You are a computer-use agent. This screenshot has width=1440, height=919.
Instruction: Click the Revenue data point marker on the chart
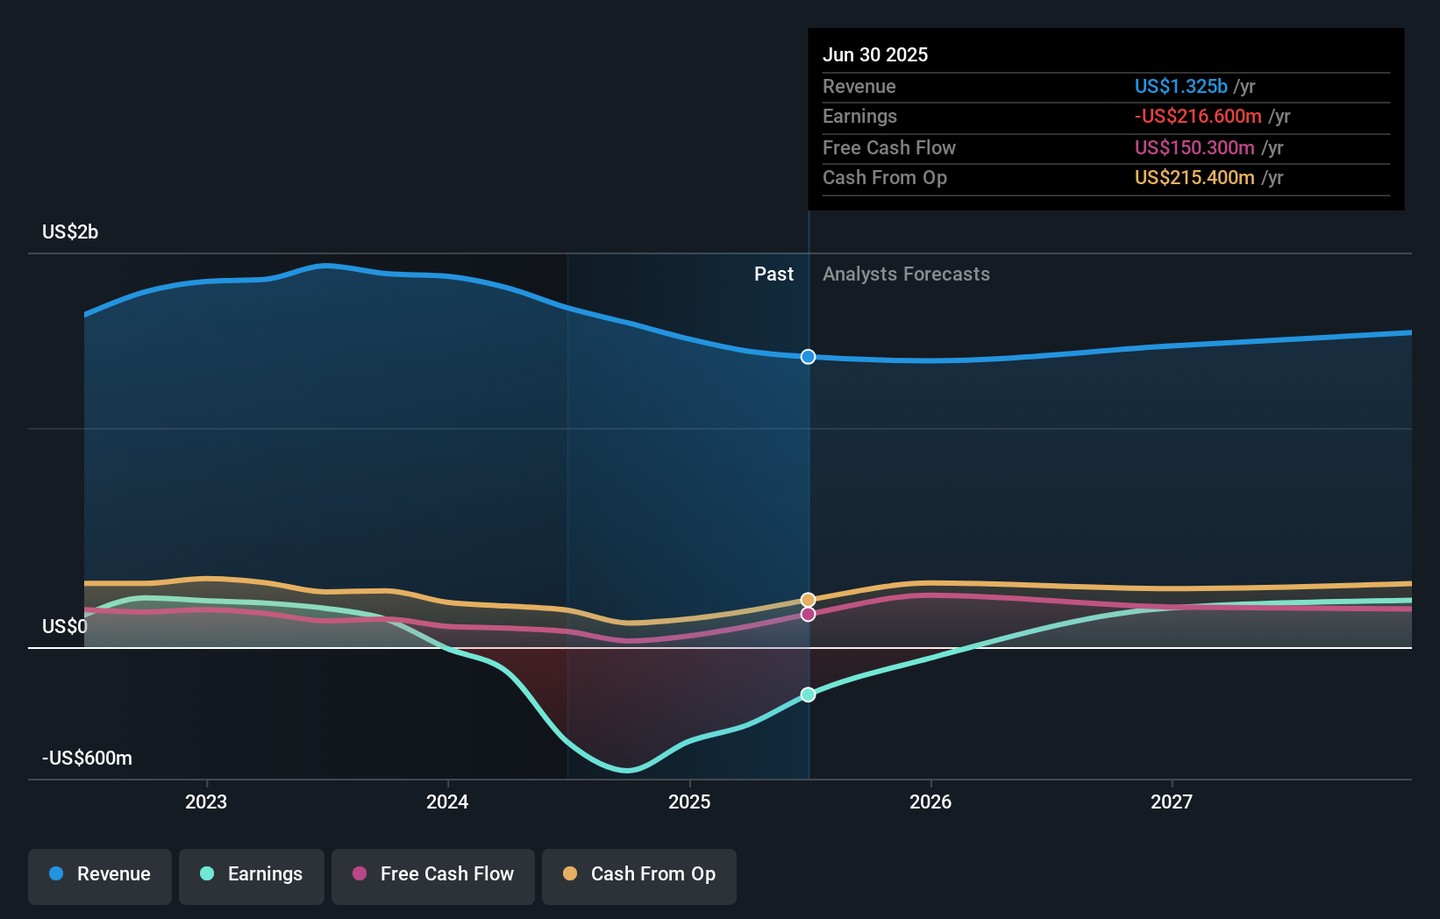coord(808,357)
